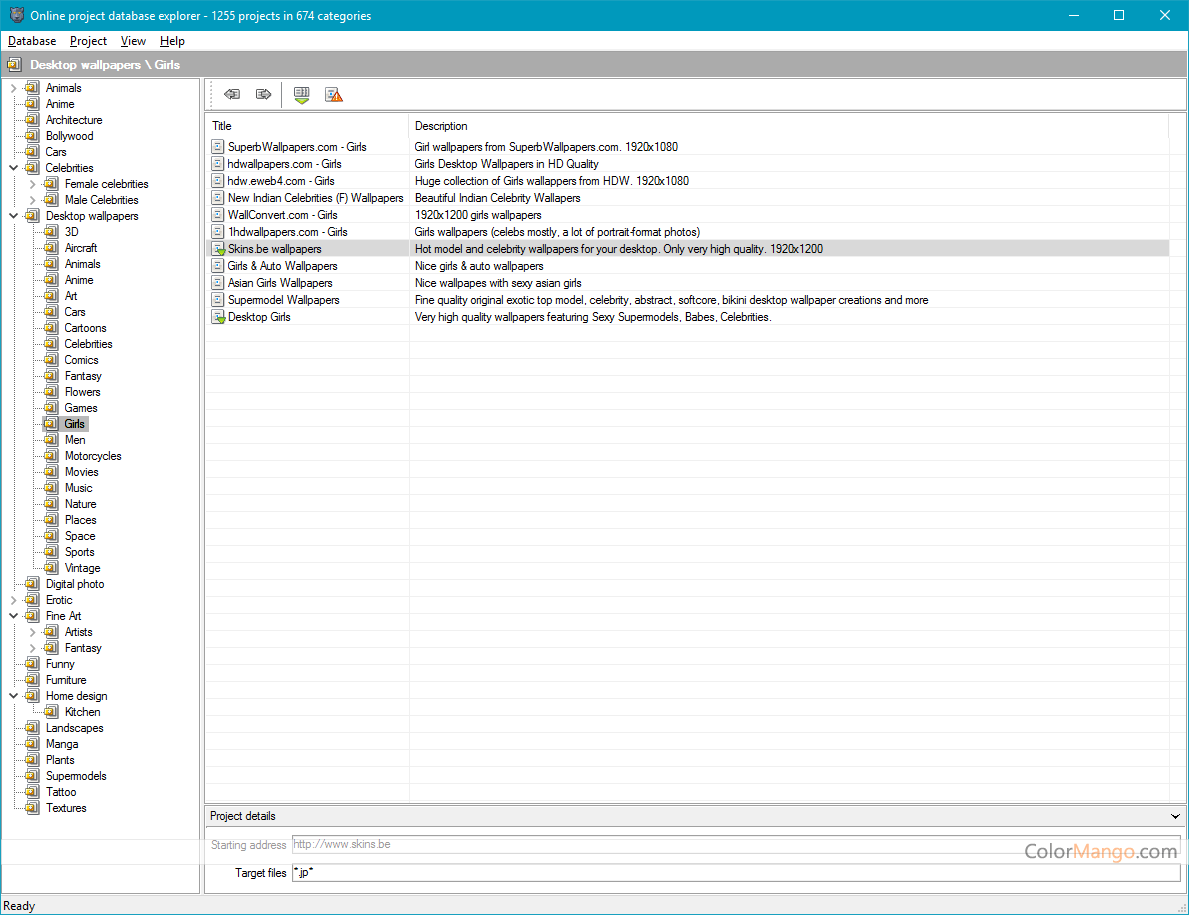The height and width of the screenshot is (915, 1189).
Task: Select the Funny category
Action: [x=60, y=664]
